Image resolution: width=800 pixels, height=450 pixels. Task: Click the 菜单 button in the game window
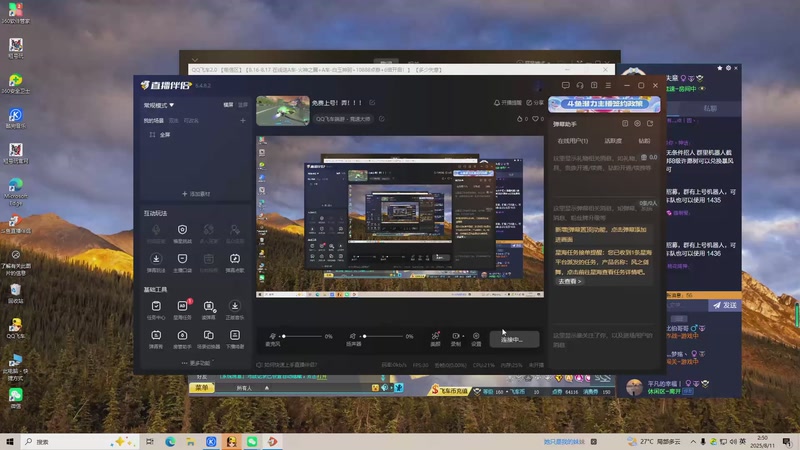pos(202,388)
